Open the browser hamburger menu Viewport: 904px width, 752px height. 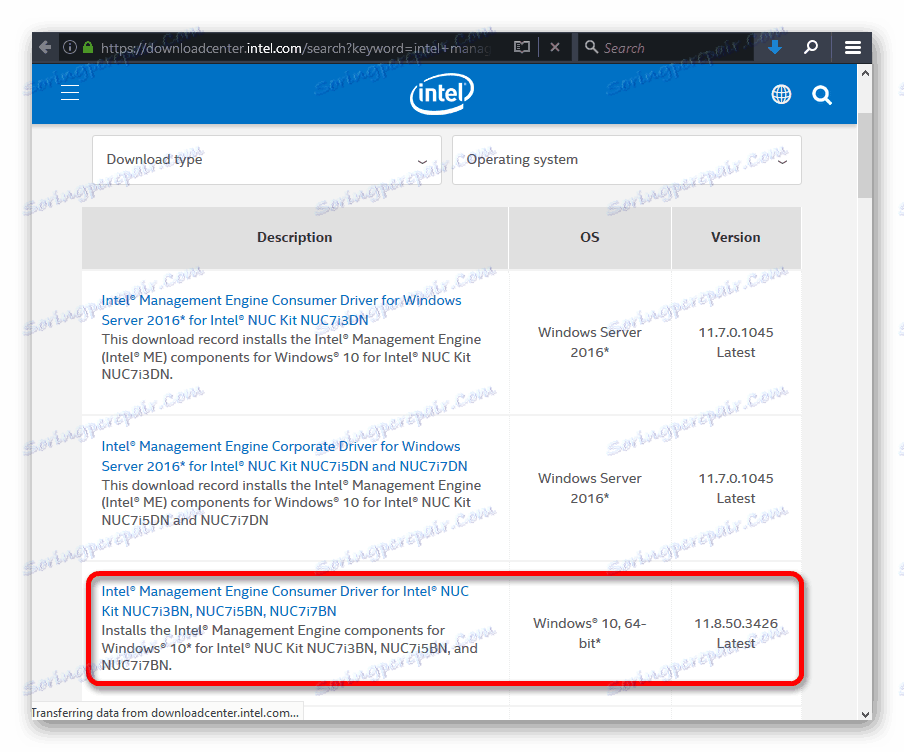(853, 47)
